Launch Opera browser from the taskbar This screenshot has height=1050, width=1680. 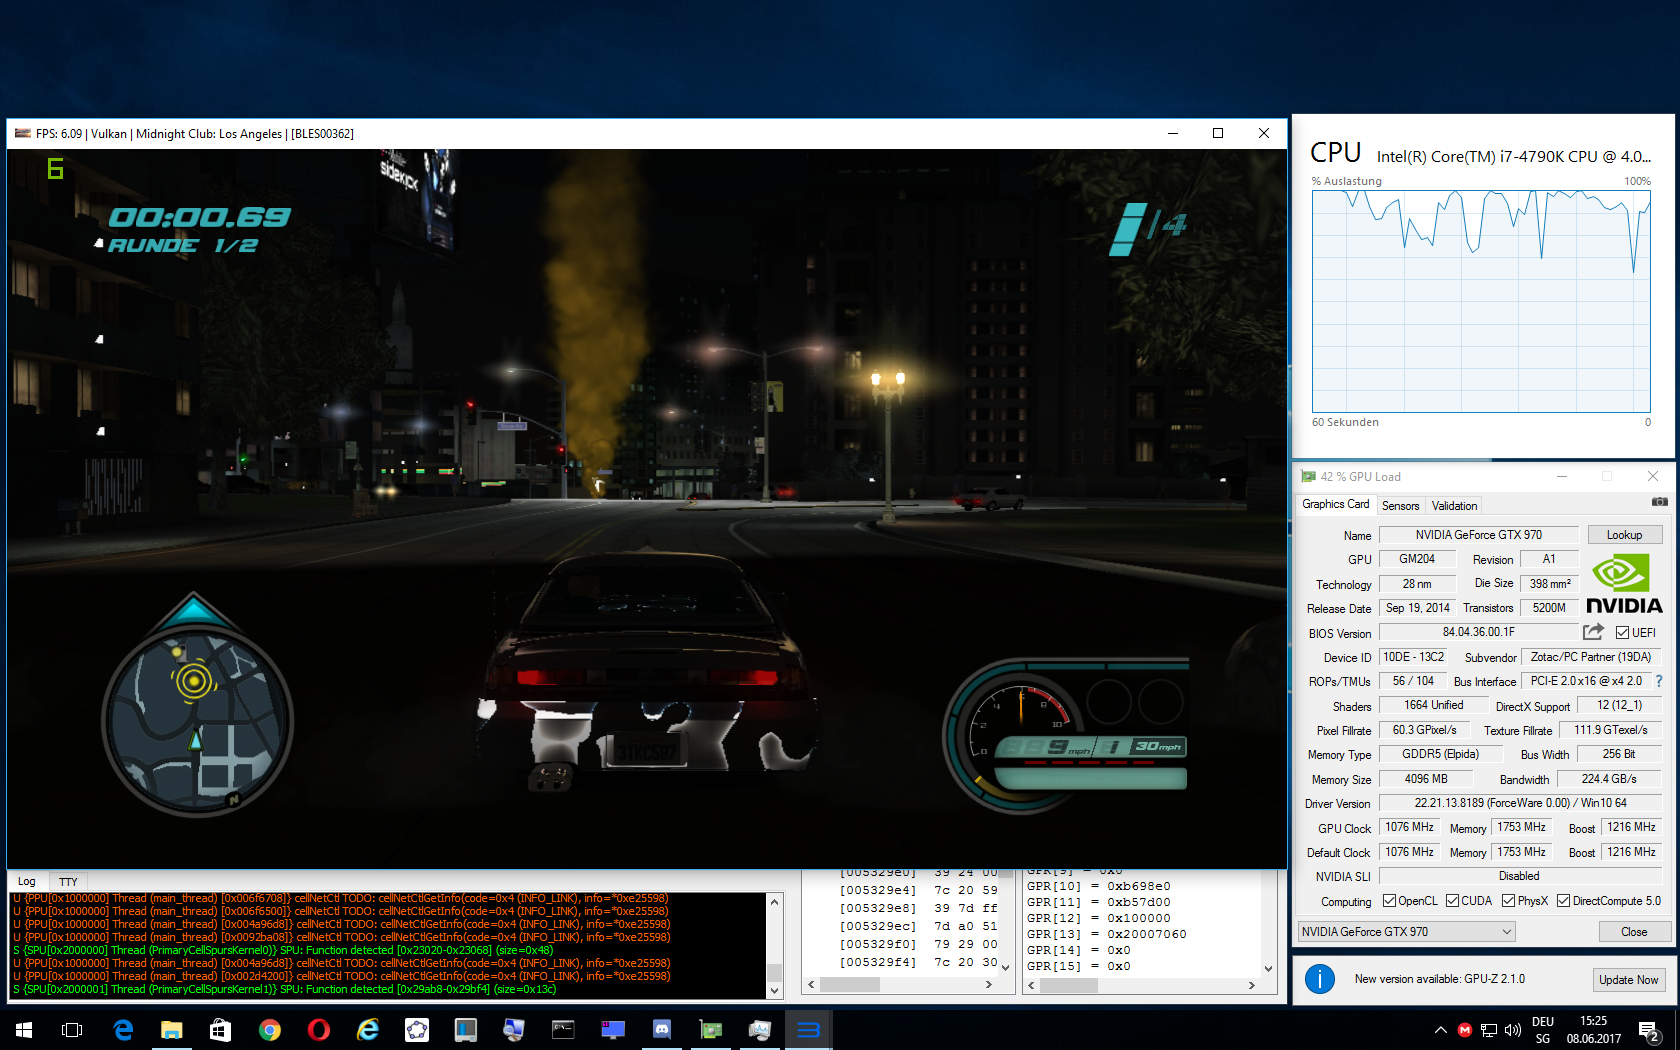[318, 1029]
